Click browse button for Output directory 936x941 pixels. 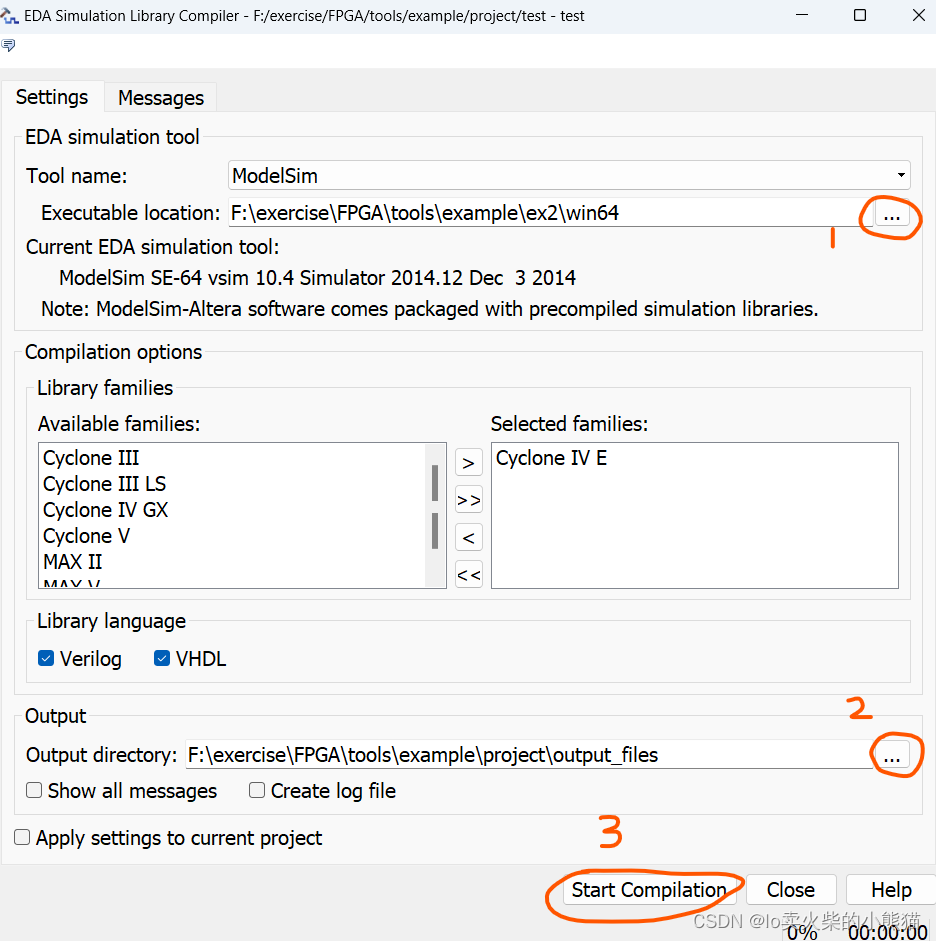tap(892, 756)
